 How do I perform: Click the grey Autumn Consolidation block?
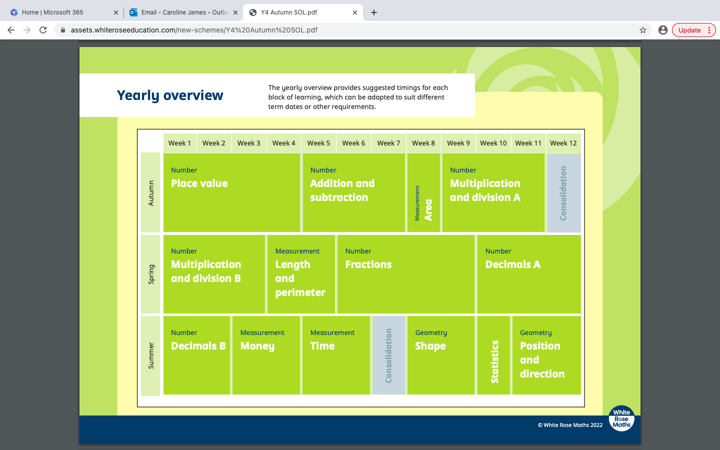(563, 192)
